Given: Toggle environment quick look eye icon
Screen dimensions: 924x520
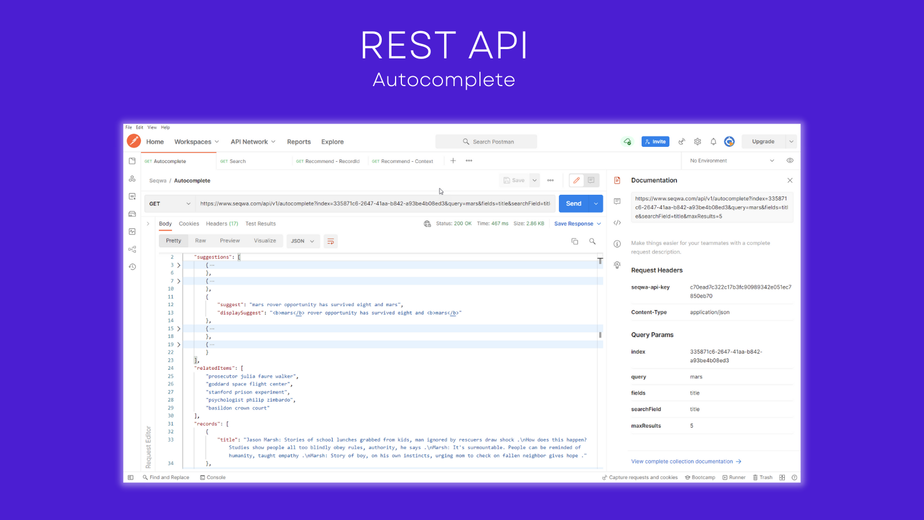Looking at the screenshot, I should tap(790, 160).
